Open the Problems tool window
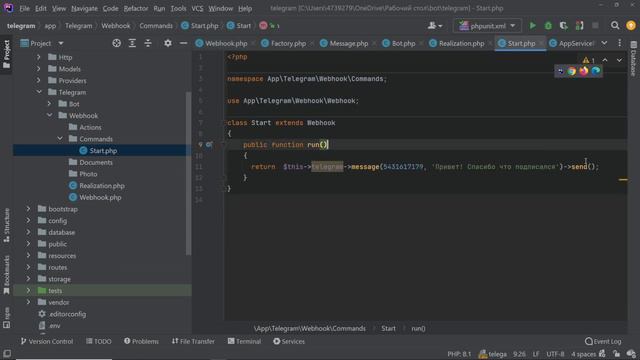 pos(141,341)
